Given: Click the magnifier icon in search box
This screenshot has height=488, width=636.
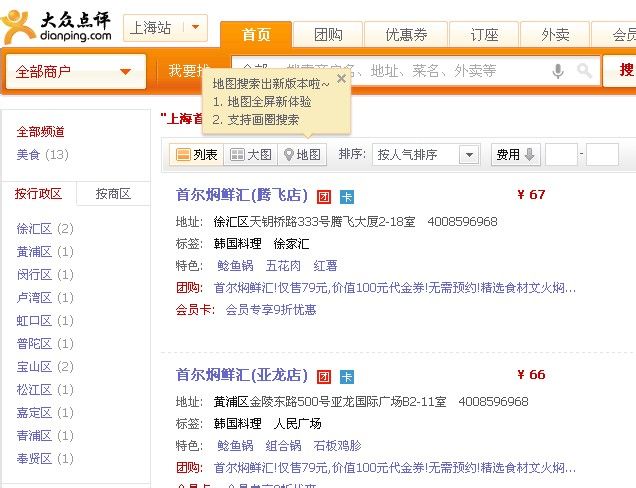Looking at the screenshot, I should (x=584, y=71).
